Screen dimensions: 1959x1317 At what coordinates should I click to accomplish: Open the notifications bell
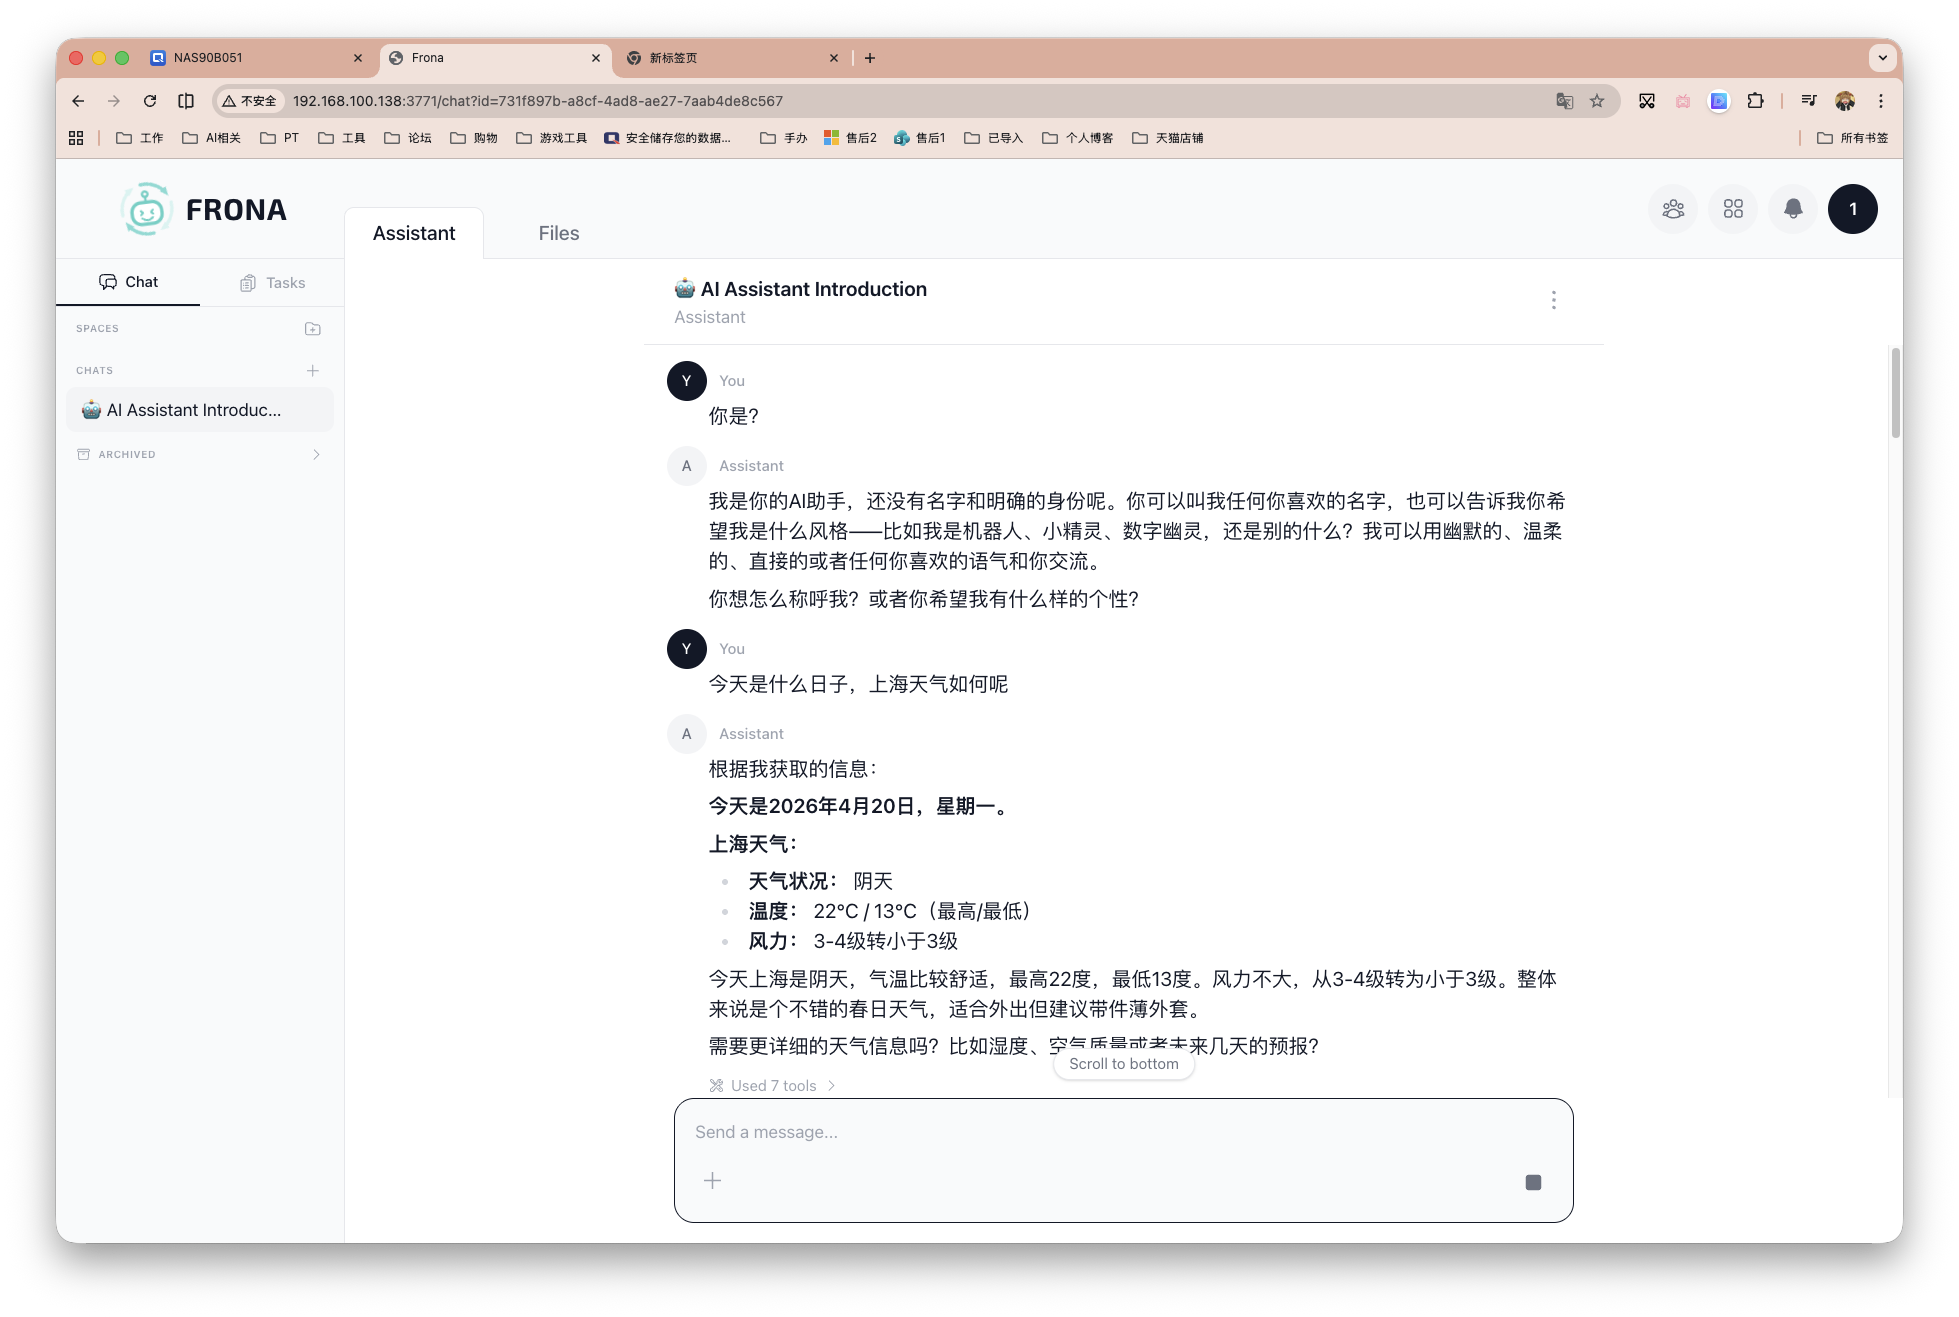1793,209
